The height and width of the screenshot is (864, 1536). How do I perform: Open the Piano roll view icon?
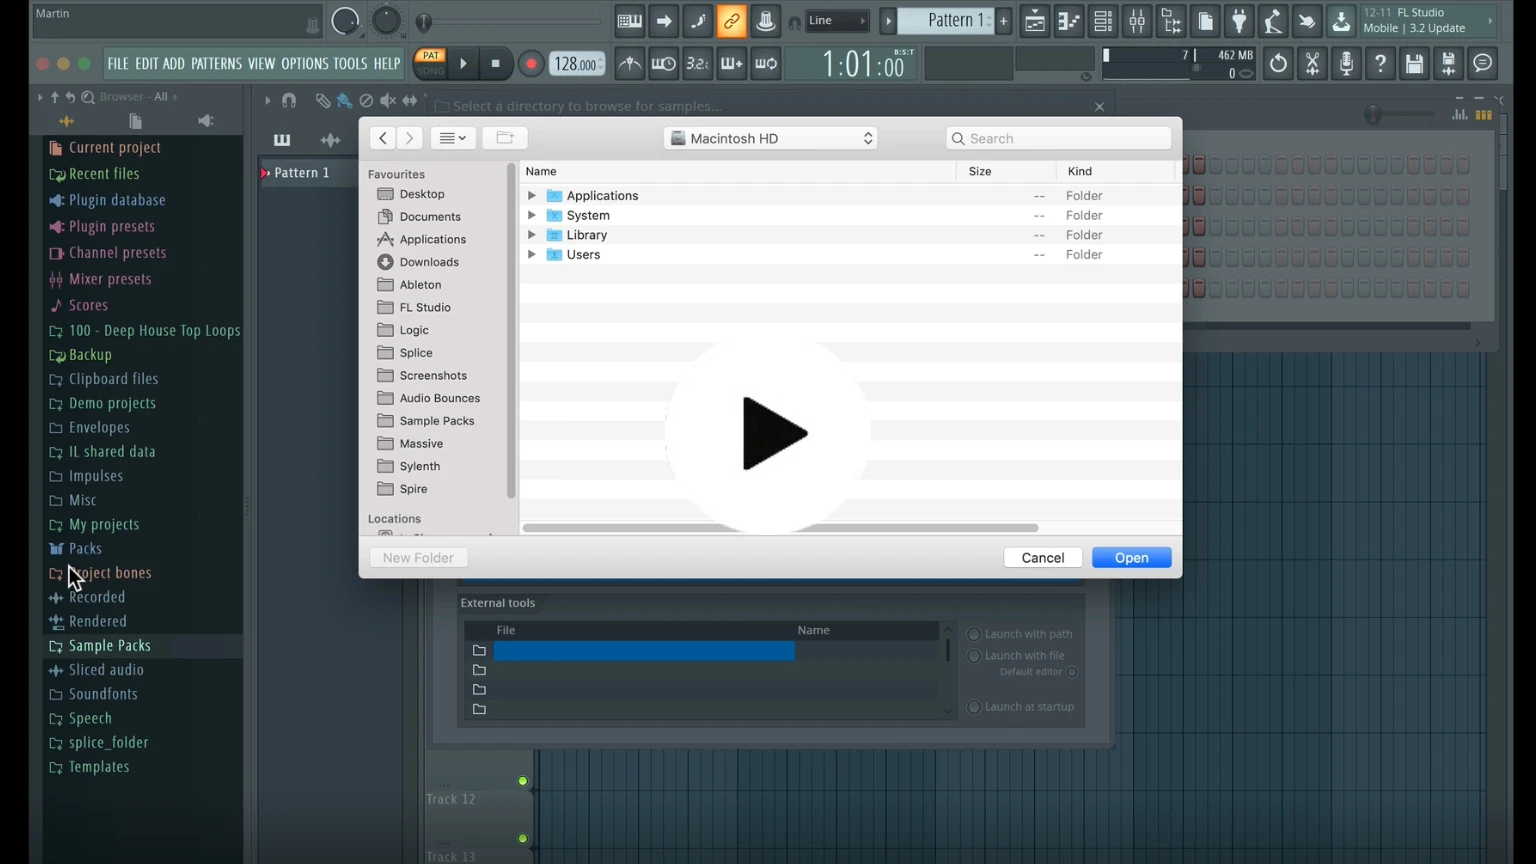tap(1069, 21)
